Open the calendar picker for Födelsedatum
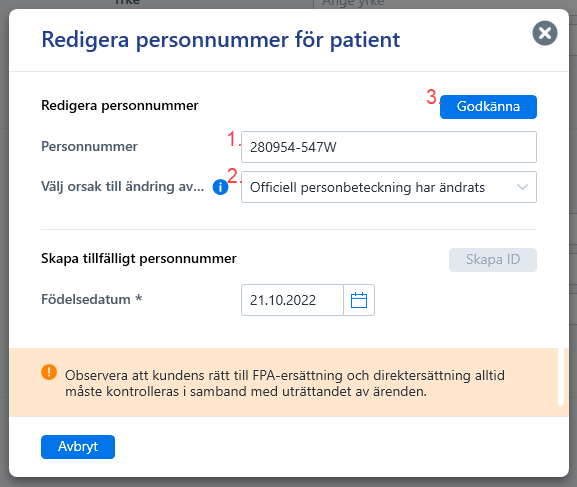This screenshot has height=487, width=577. tap(359, 300)
